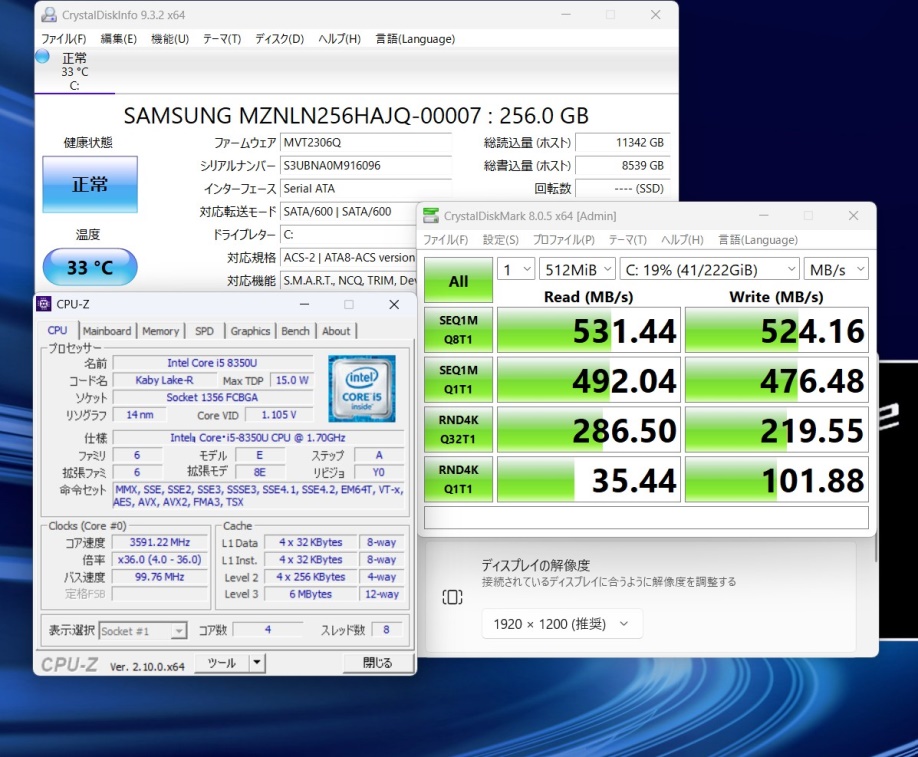Viewport: 918px width, 757px height.
Task: Open the テーマ(T) menu in CrystalDiskMark
Action: 628,239
